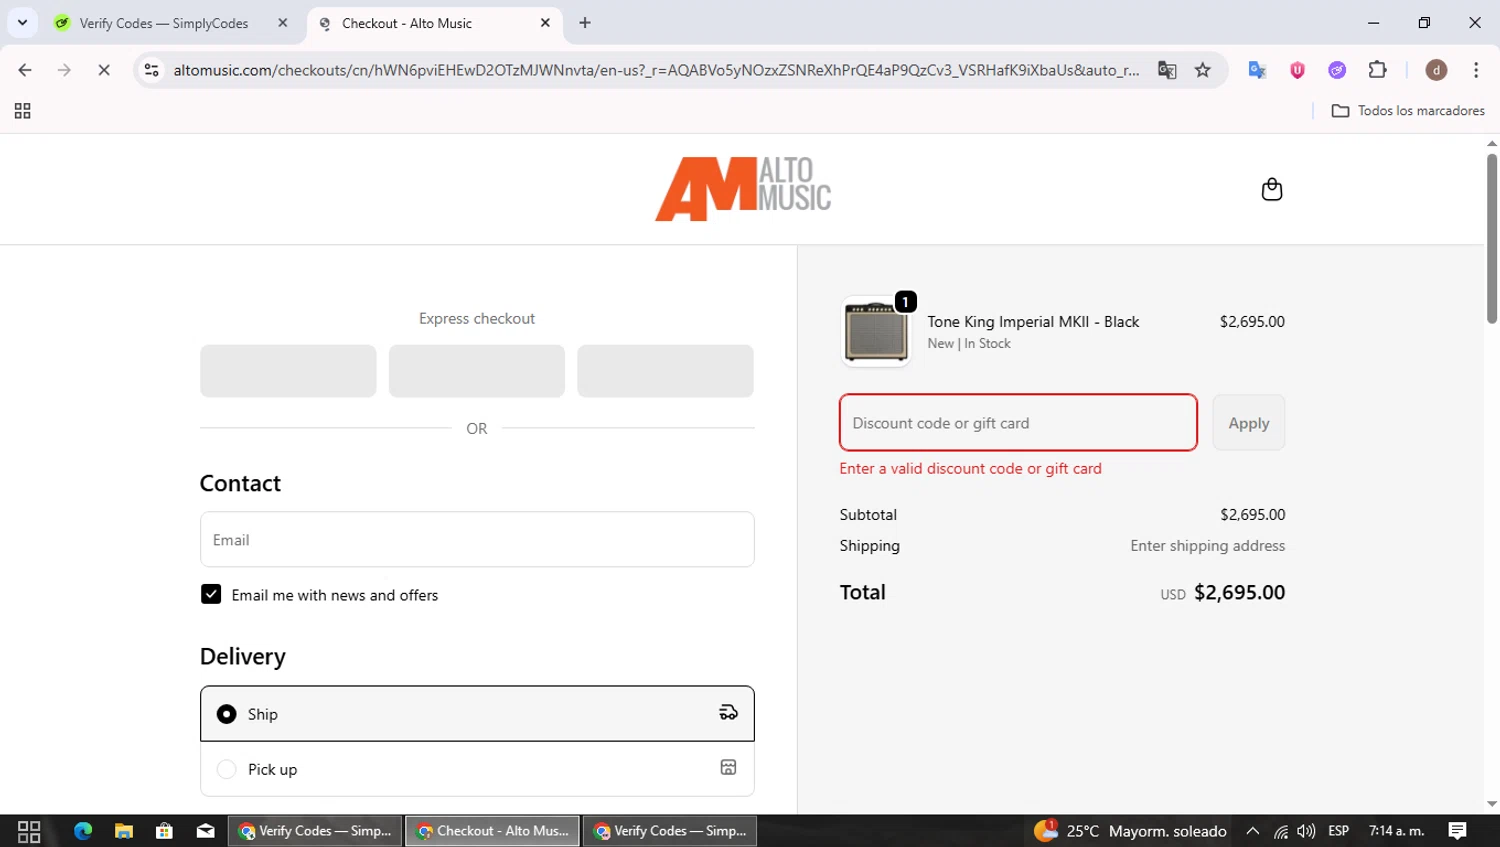Open a new browser tab
Image resolution: width=1500 pixels, height=847 pixels.
coord(585,23)
